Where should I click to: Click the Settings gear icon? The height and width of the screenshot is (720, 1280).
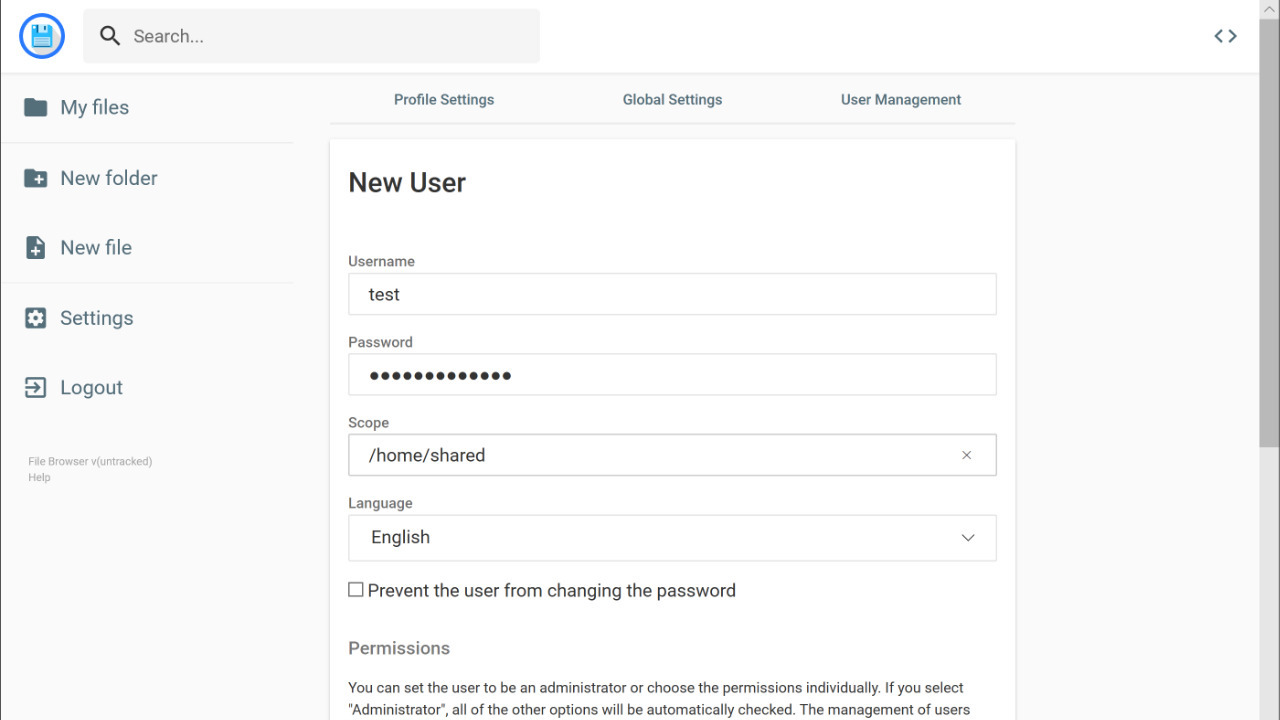pyautogui.click(x=36, y=318)
